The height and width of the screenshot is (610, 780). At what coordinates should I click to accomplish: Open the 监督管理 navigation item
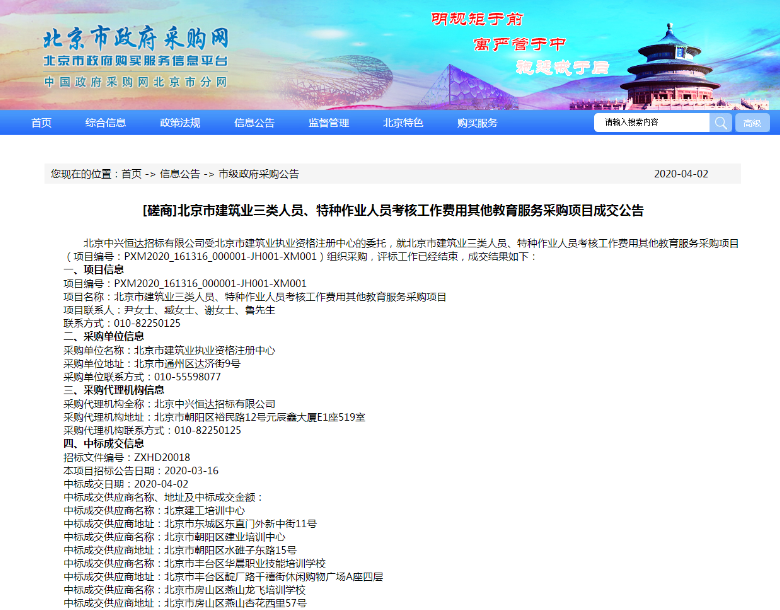(329, 123)
